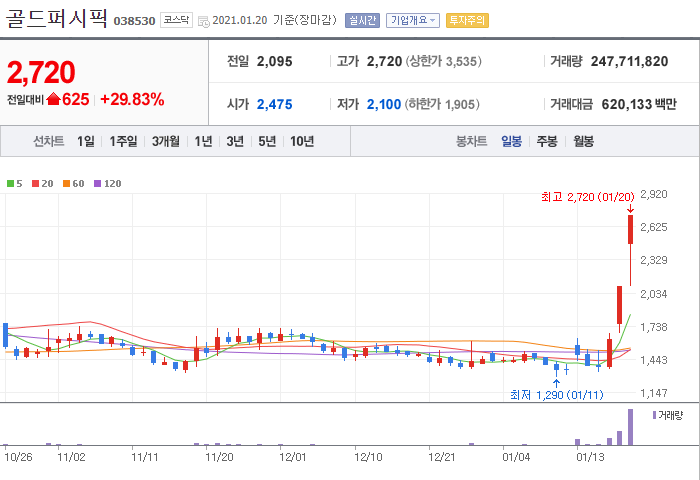Select the 3개월 line chart tab
Image resolution: width=700 pixels, height=480 pixels.
point(166,142)
